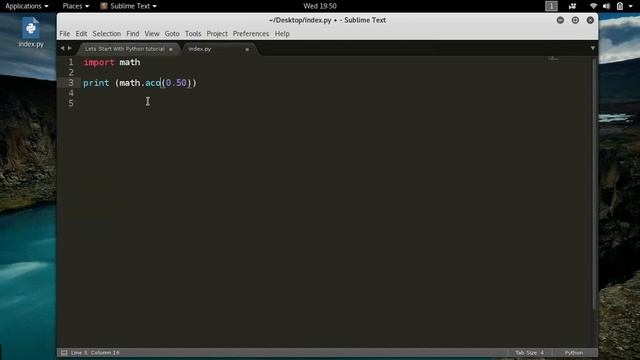Image resolution: width=640 pixels, height=360 pixels.
Task: Switch to the index.py tab
Action: 200,49
